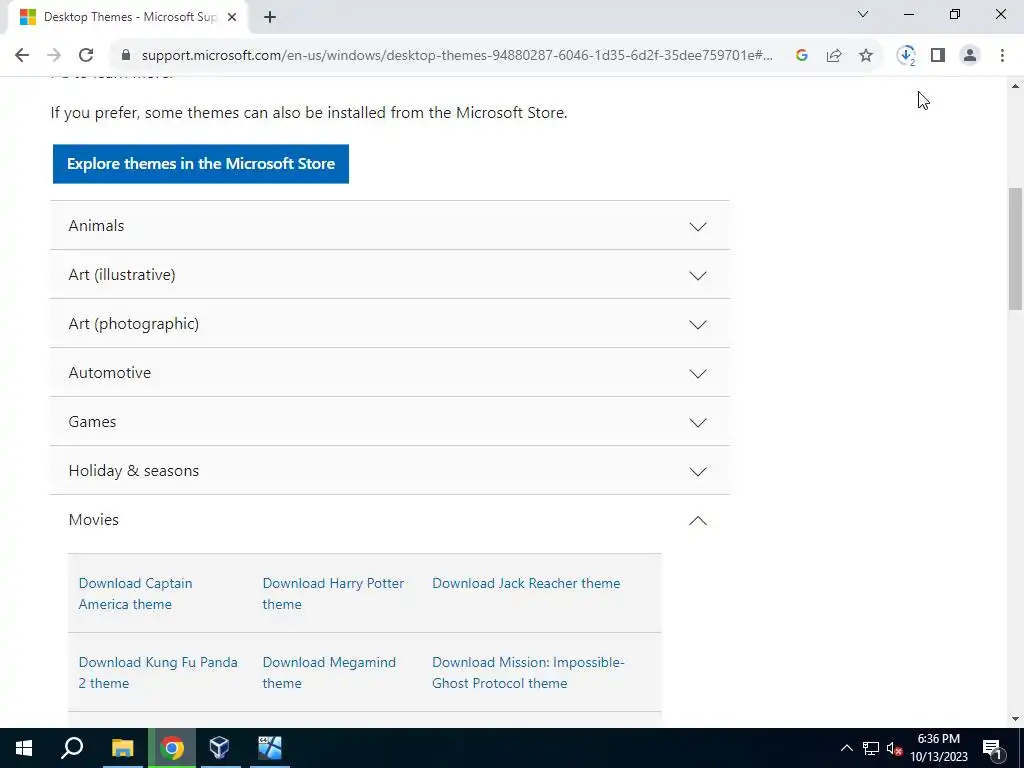
Task: Show hidden system tray icons
Action: point(846,748)
